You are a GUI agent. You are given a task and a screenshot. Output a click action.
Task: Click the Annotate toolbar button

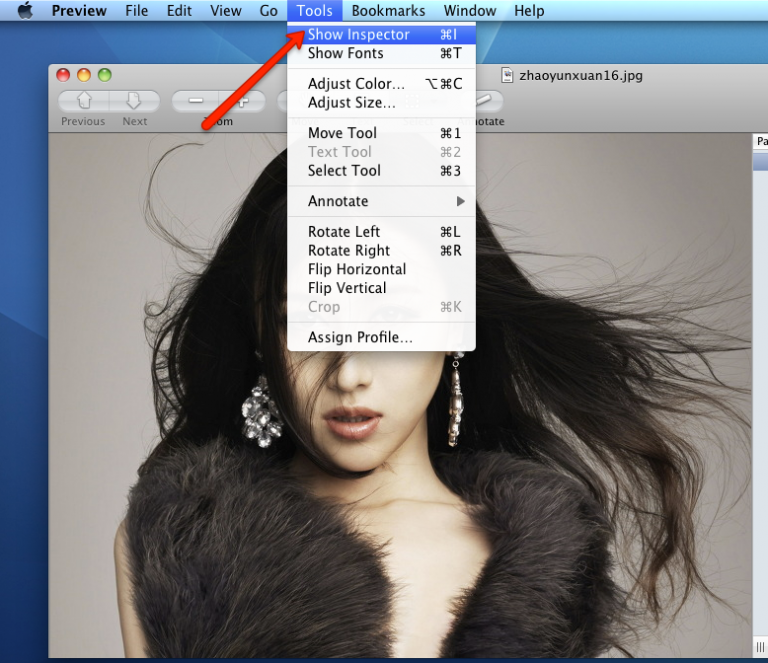pos(487,101)
